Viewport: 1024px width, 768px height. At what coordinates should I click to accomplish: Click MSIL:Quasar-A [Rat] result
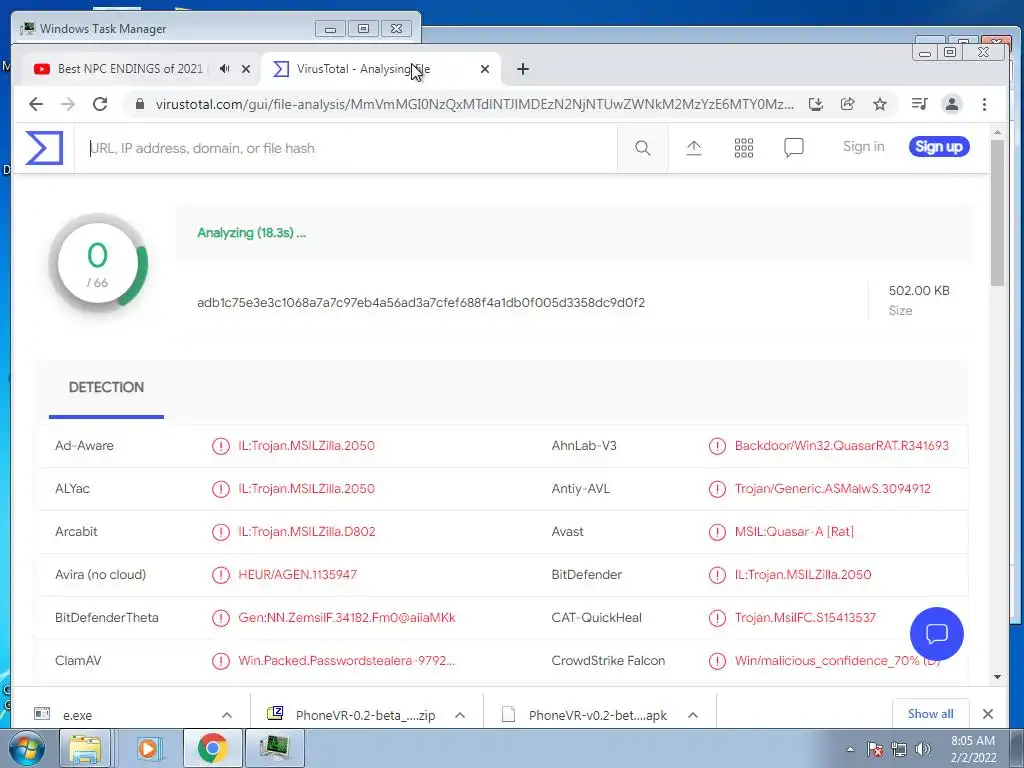(794, 532)
